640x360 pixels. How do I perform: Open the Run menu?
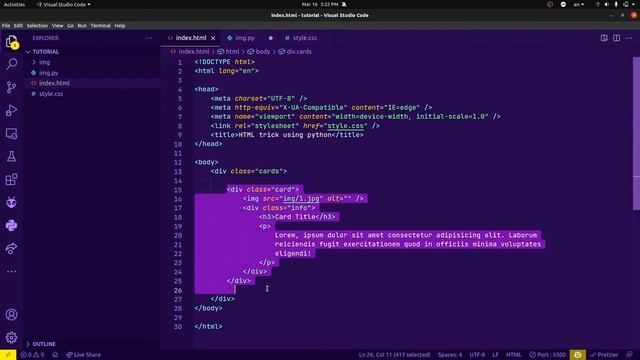point(82,26)
